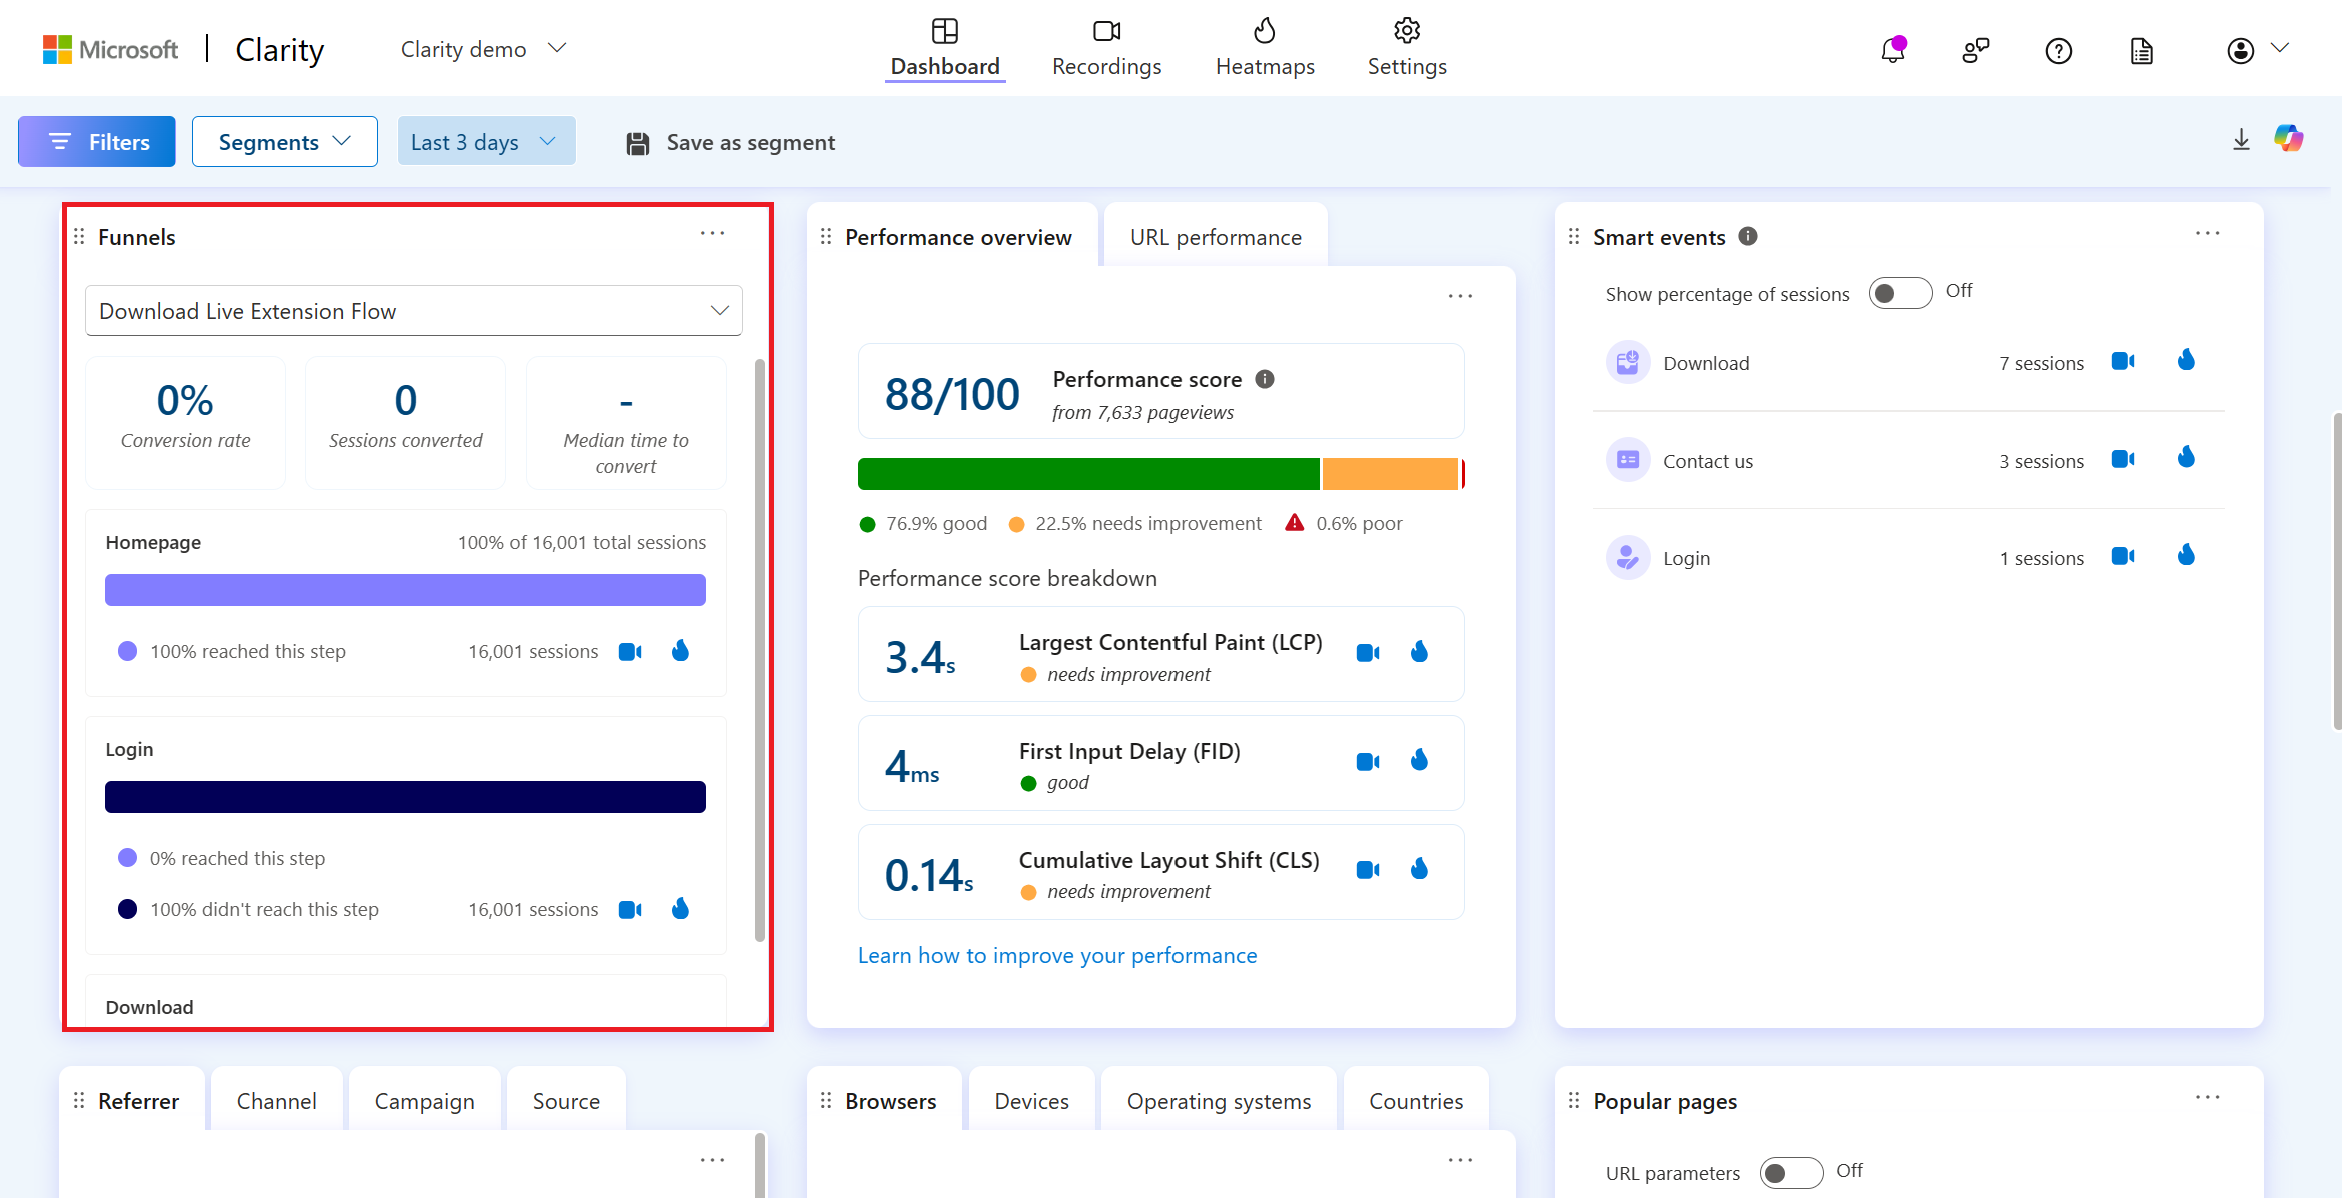Open the Settings gear in top navigation
The image size is (2342, 1198).
tap(1405, 47)
